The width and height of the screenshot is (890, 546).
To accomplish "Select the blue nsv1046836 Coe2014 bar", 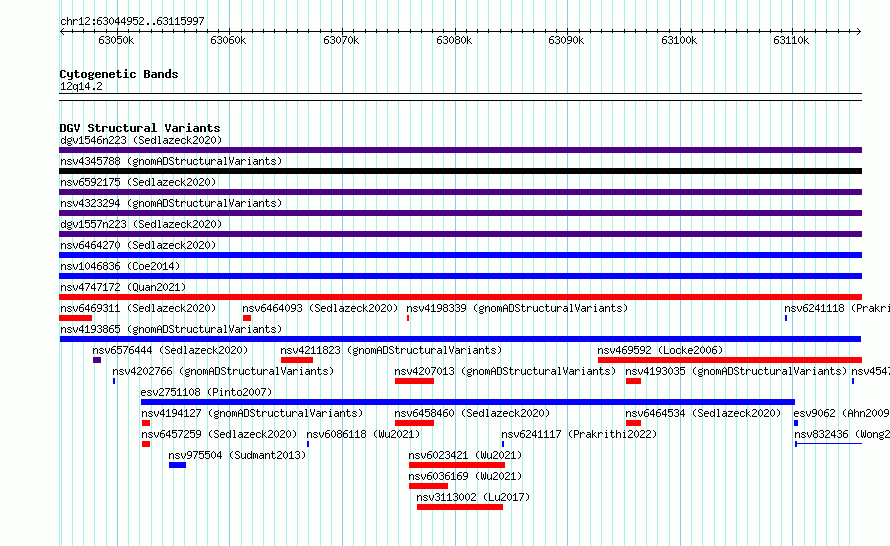I will pos(460,276).
